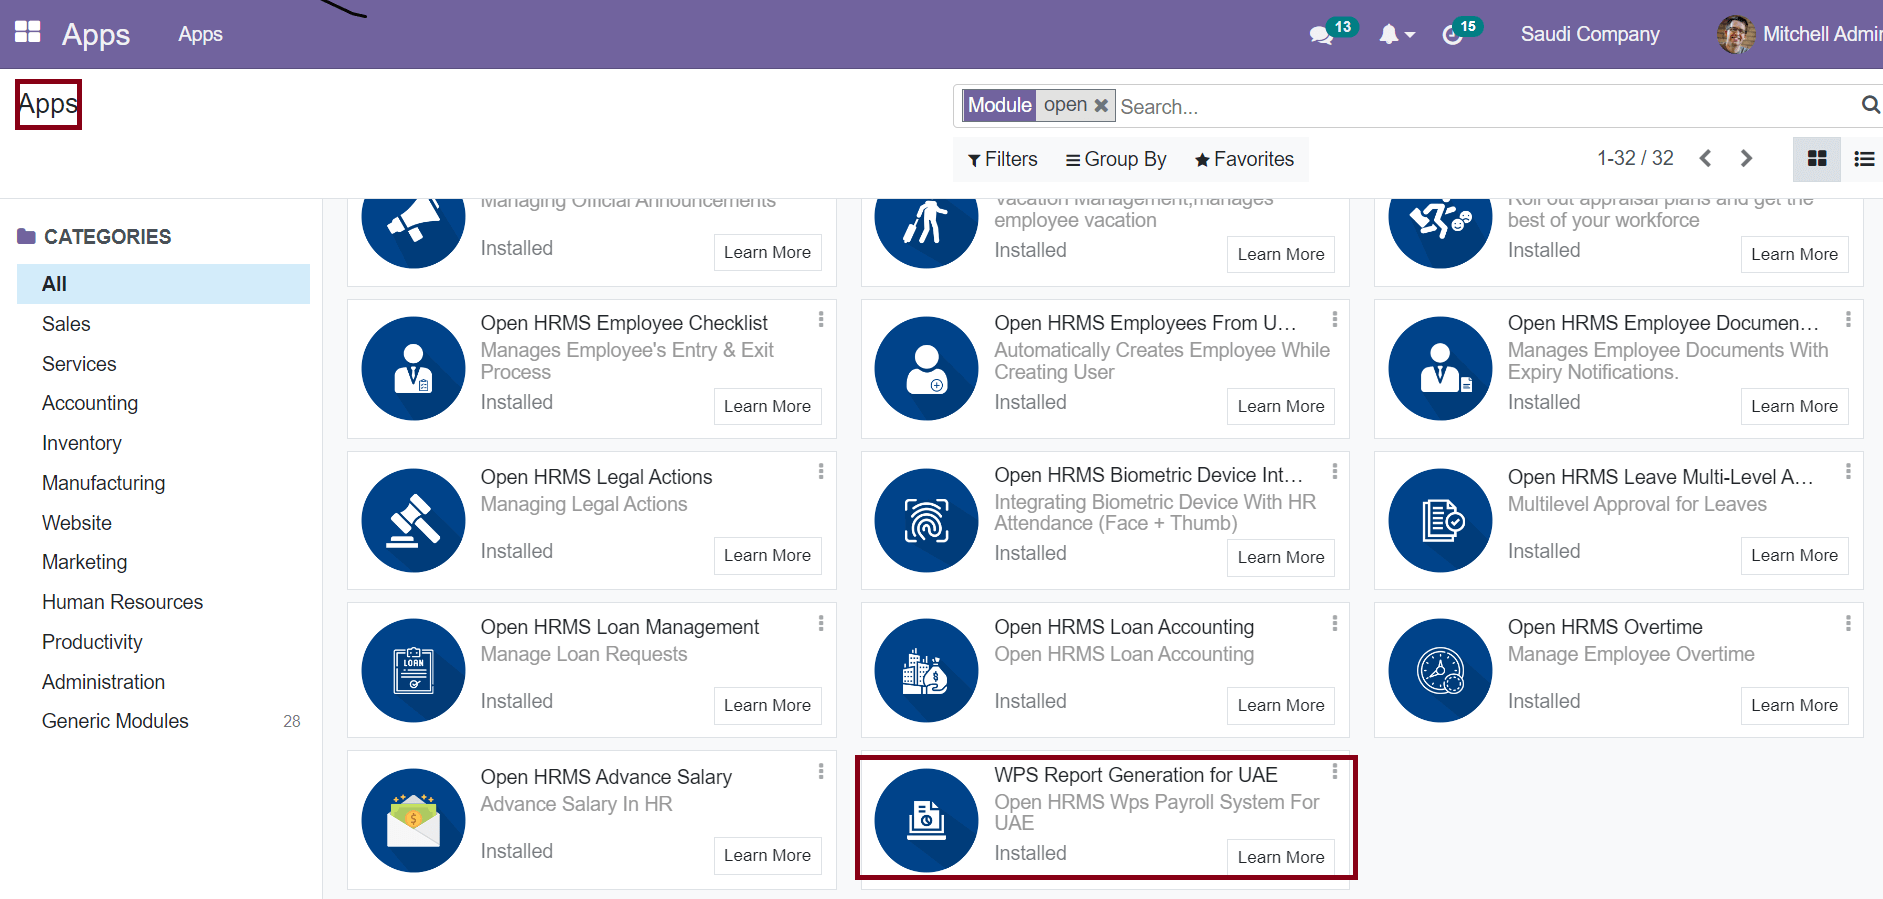Click WPS Report Generation for UAE icon
This screenshot has height=899, width=1883.
(926, 821)
